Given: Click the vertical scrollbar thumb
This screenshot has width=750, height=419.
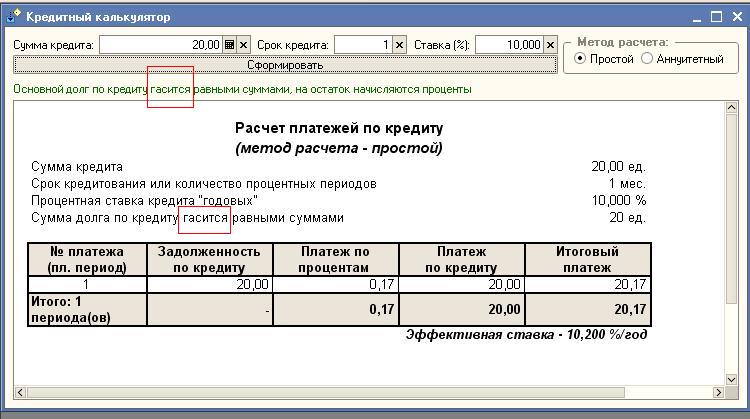Looking at the screenshot, I should tap(731, 208).
